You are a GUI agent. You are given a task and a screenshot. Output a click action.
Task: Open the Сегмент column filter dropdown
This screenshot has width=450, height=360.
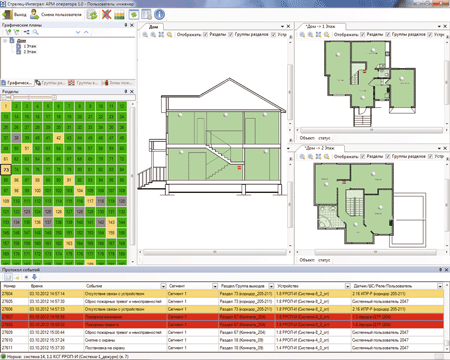pos(215,286)
